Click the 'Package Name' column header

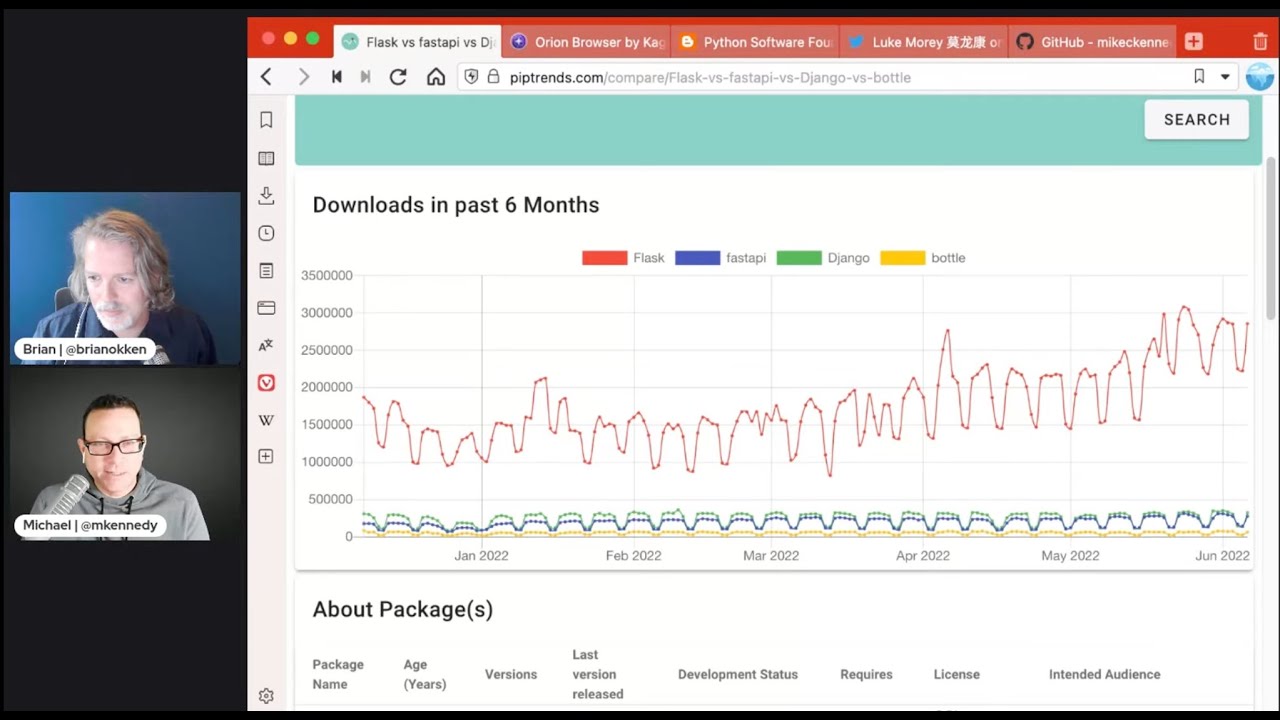coord(338,674)
